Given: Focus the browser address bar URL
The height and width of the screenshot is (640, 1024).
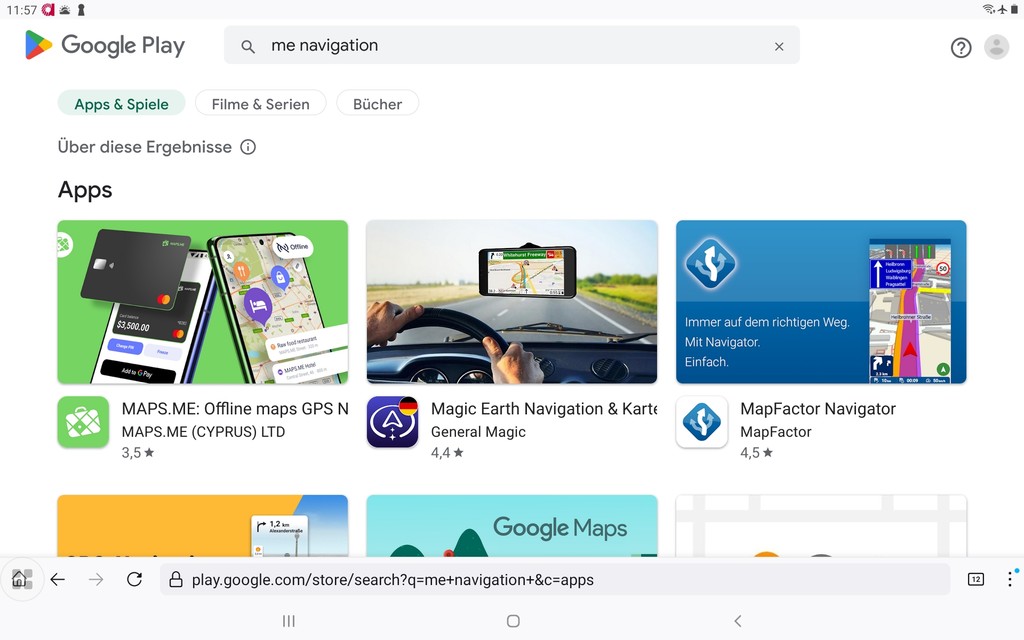Looking at the screenshot, I should [555, 579].
